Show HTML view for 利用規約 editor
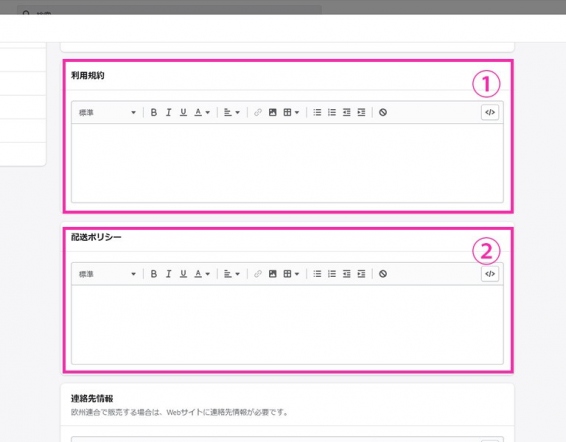This screenshot has width=566, height=442. click(490, 112)
